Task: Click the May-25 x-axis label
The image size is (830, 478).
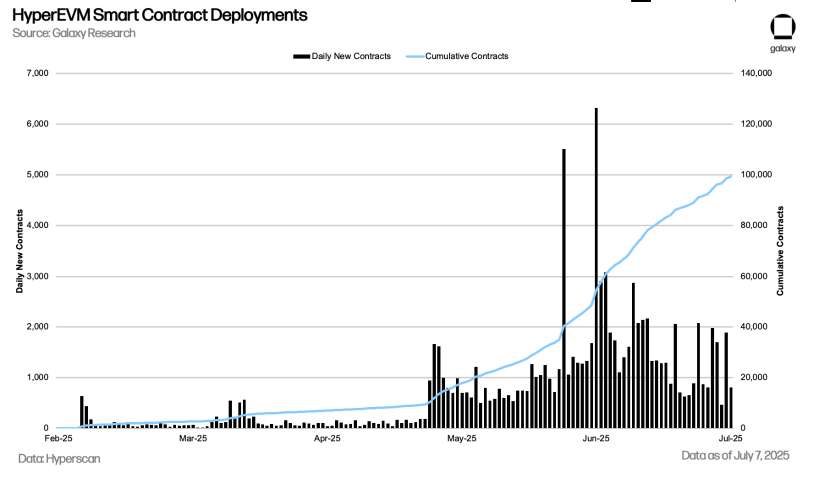Action: [462, 438]
